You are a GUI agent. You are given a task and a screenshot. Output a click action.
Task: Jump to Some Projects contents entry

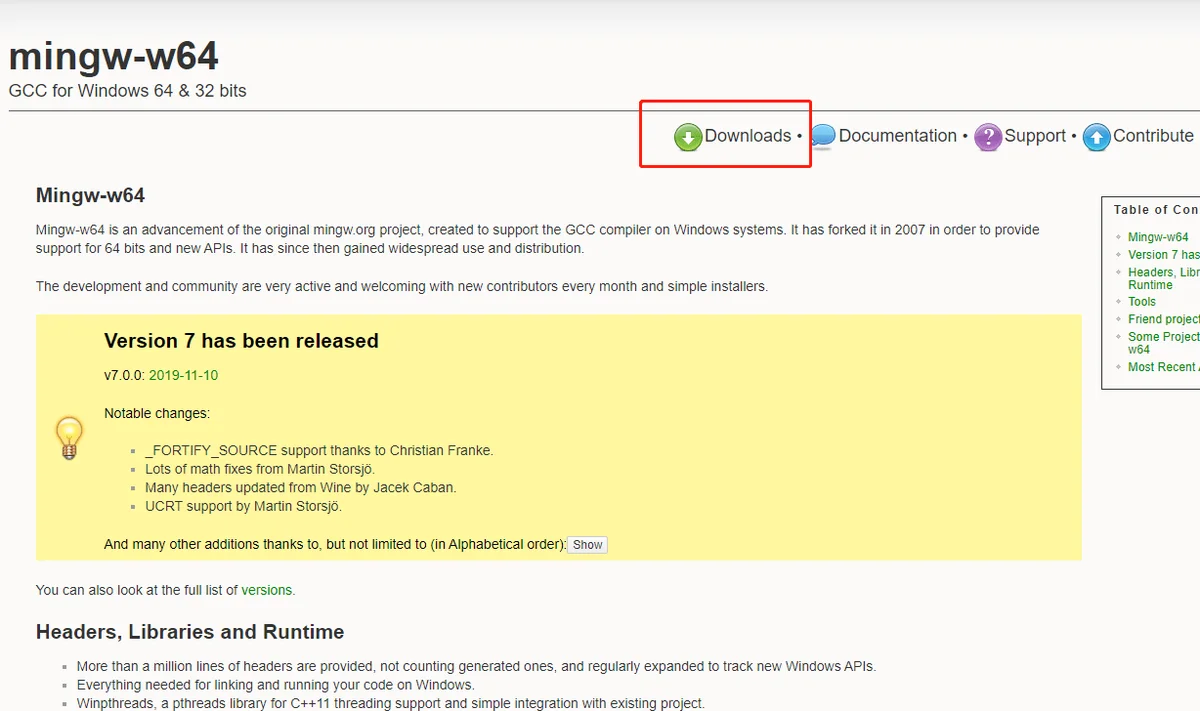[x=1164, y=343]
